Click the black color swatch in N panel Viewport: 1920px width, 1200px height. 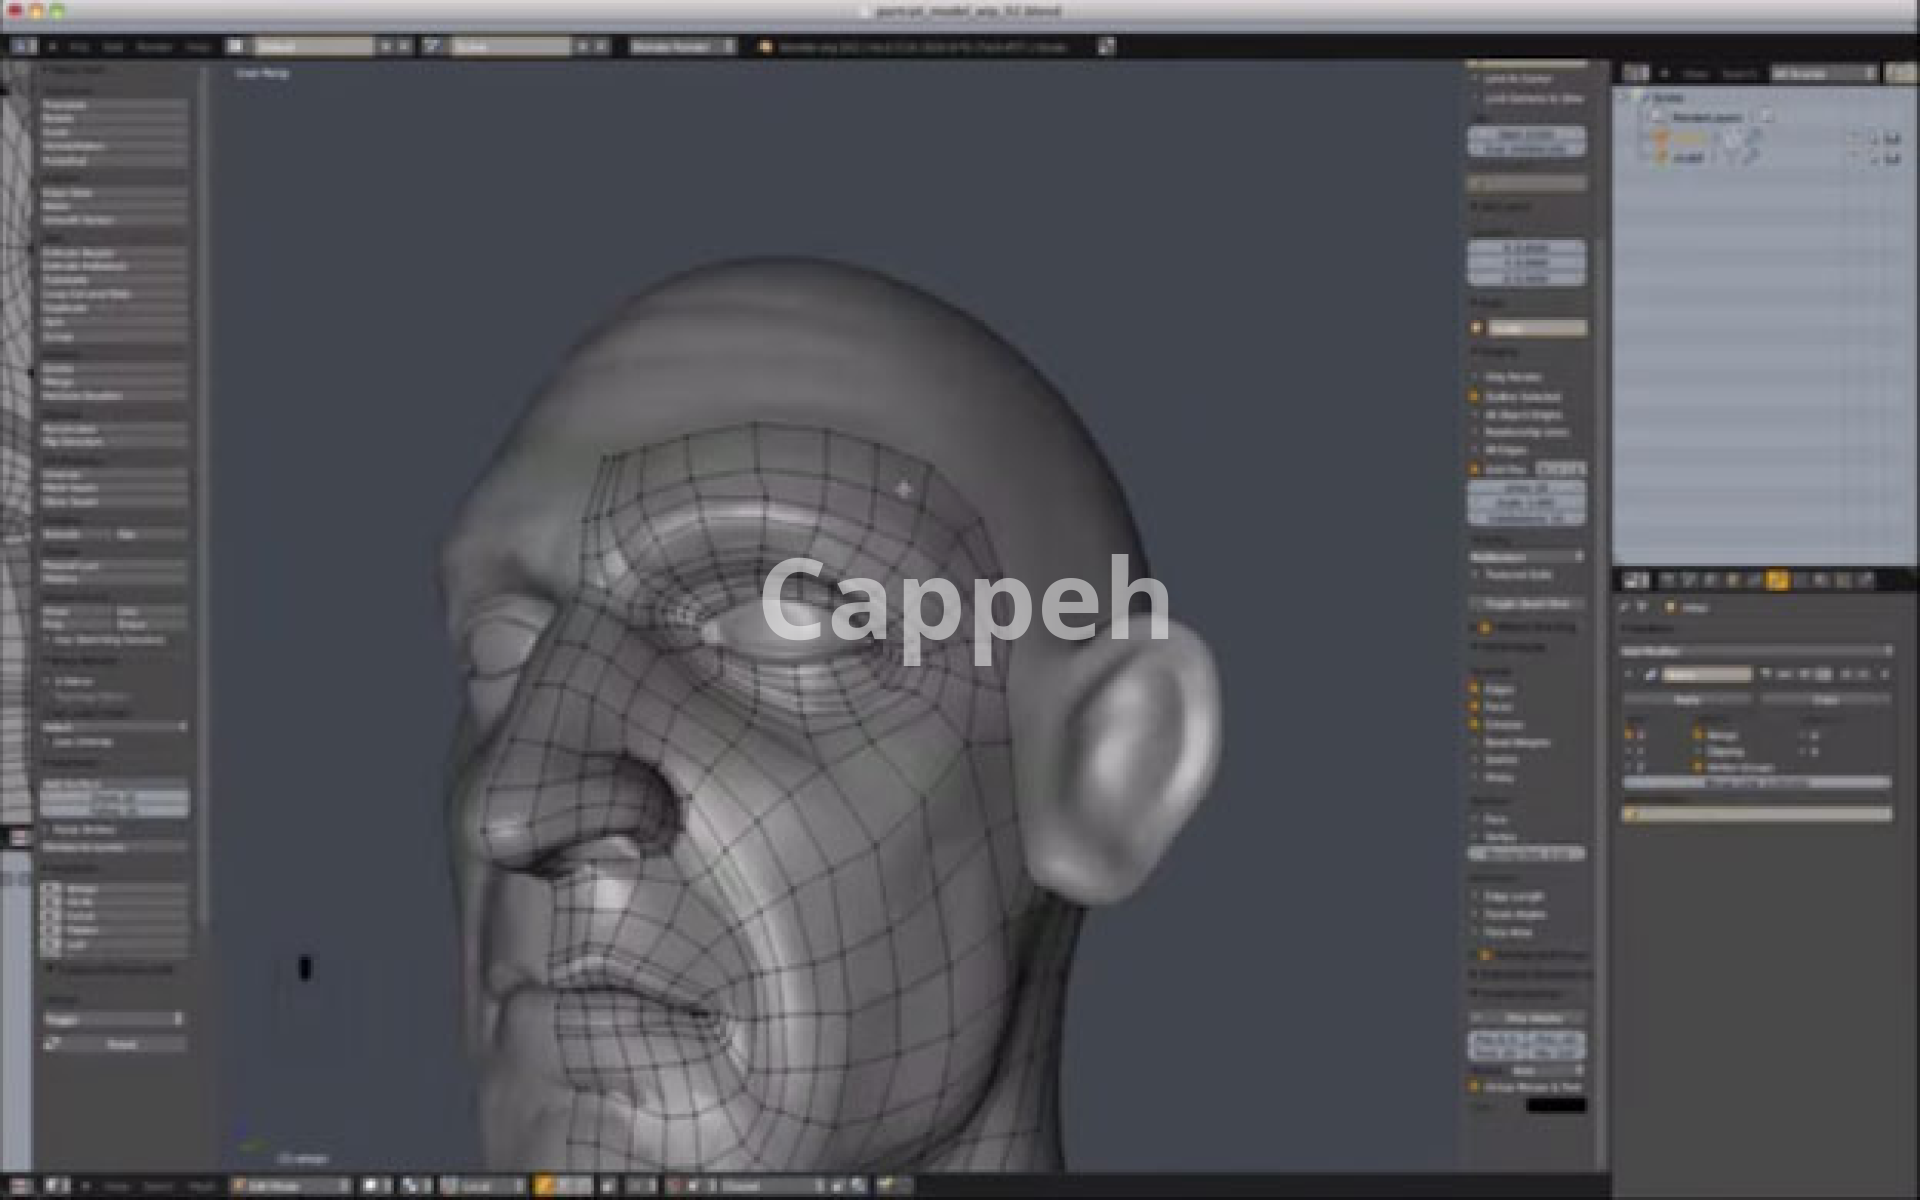(1555, 1105)
